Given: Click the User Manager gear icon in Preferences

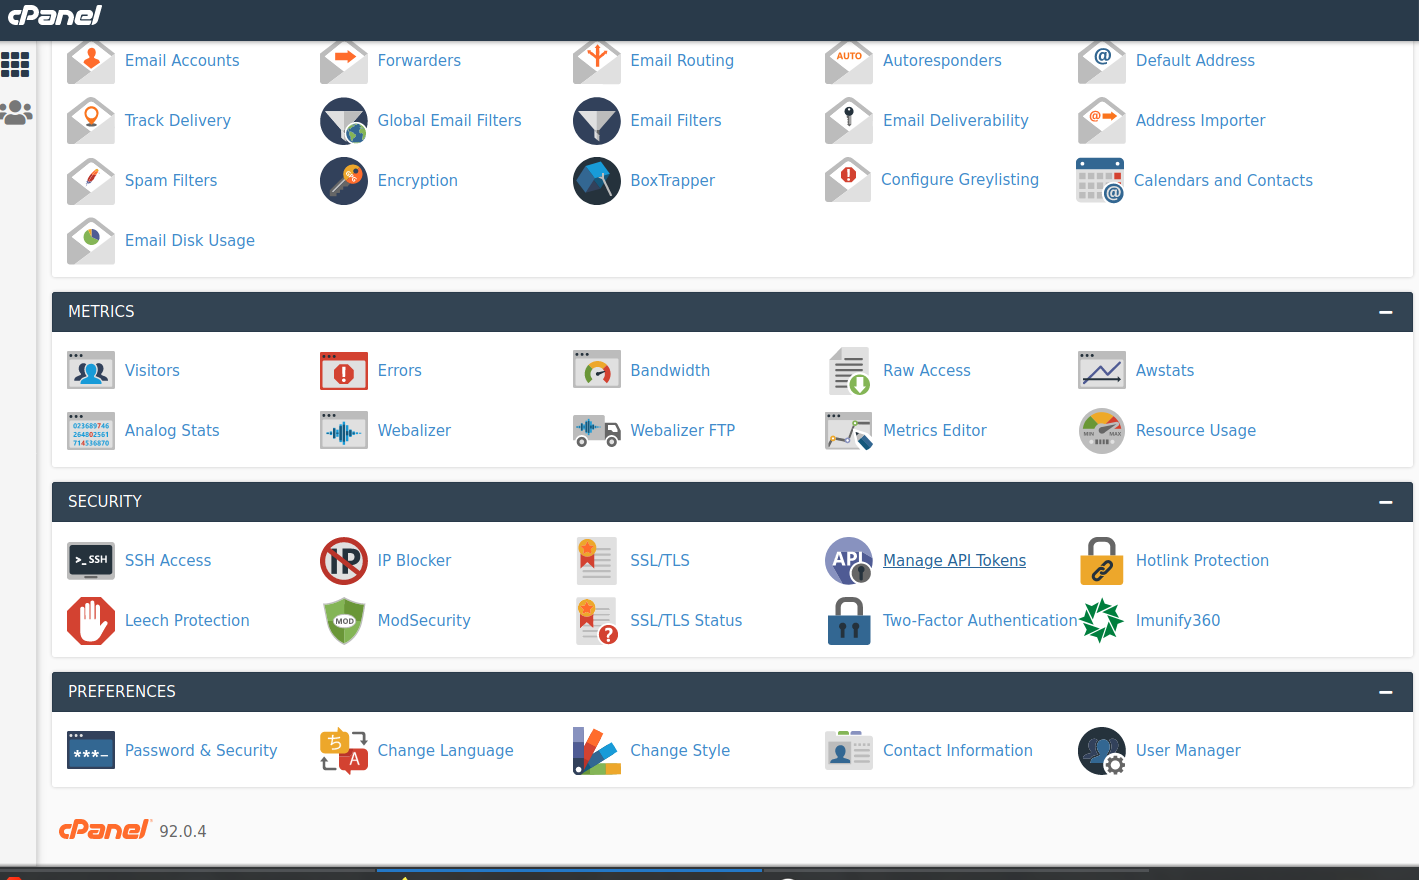Looking at the screenshot, I should click(x=1102, y=751).
